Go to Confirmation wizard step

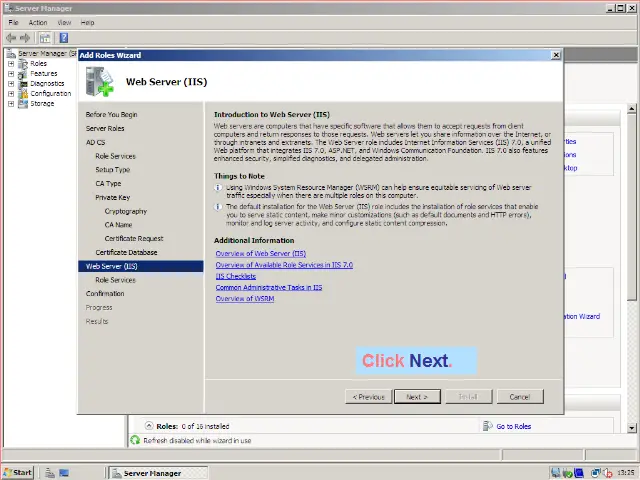point(105,294)
